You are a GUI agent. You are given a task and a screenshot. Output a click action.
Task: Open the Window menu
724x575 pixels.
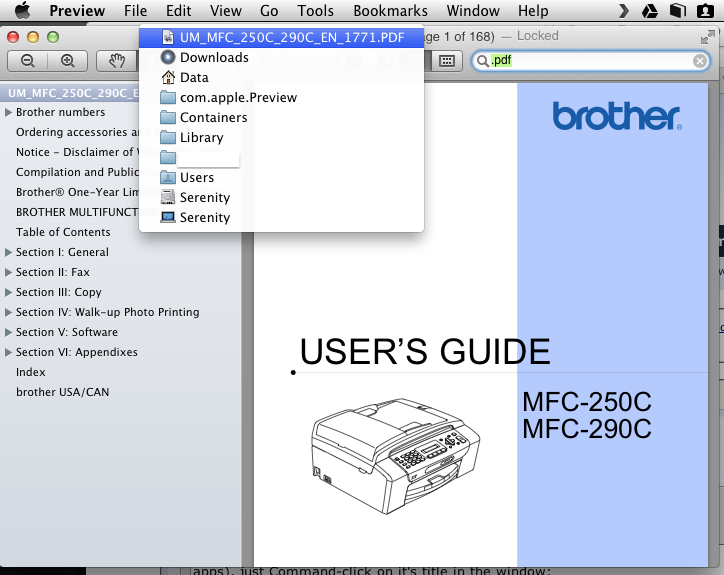click(x=473, y=11)
